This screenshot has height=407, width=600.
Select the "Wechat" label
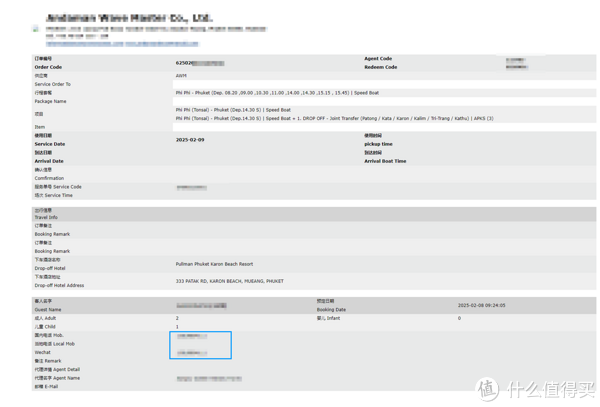pos(42,352)
